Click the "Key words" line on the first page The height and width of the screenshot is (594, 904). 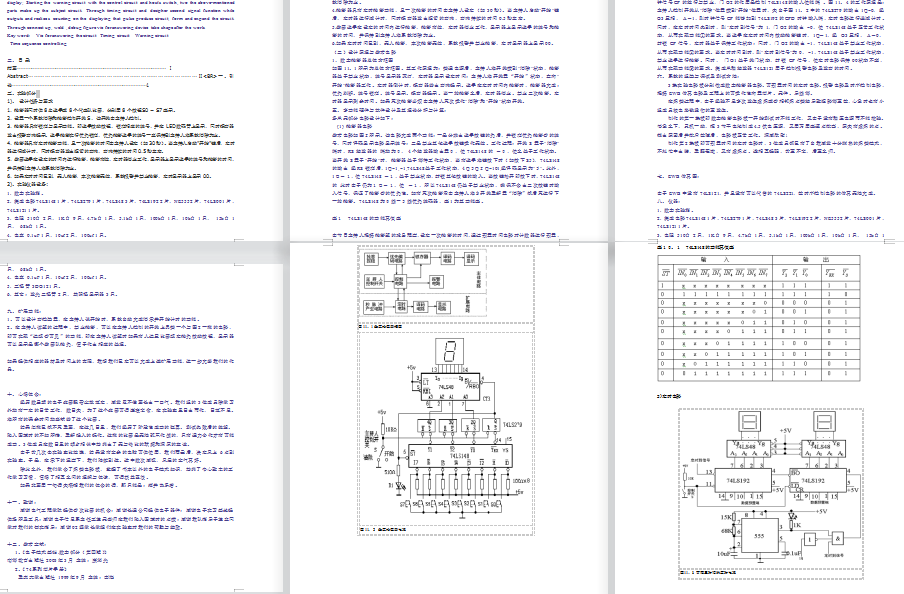coord(88,36)
